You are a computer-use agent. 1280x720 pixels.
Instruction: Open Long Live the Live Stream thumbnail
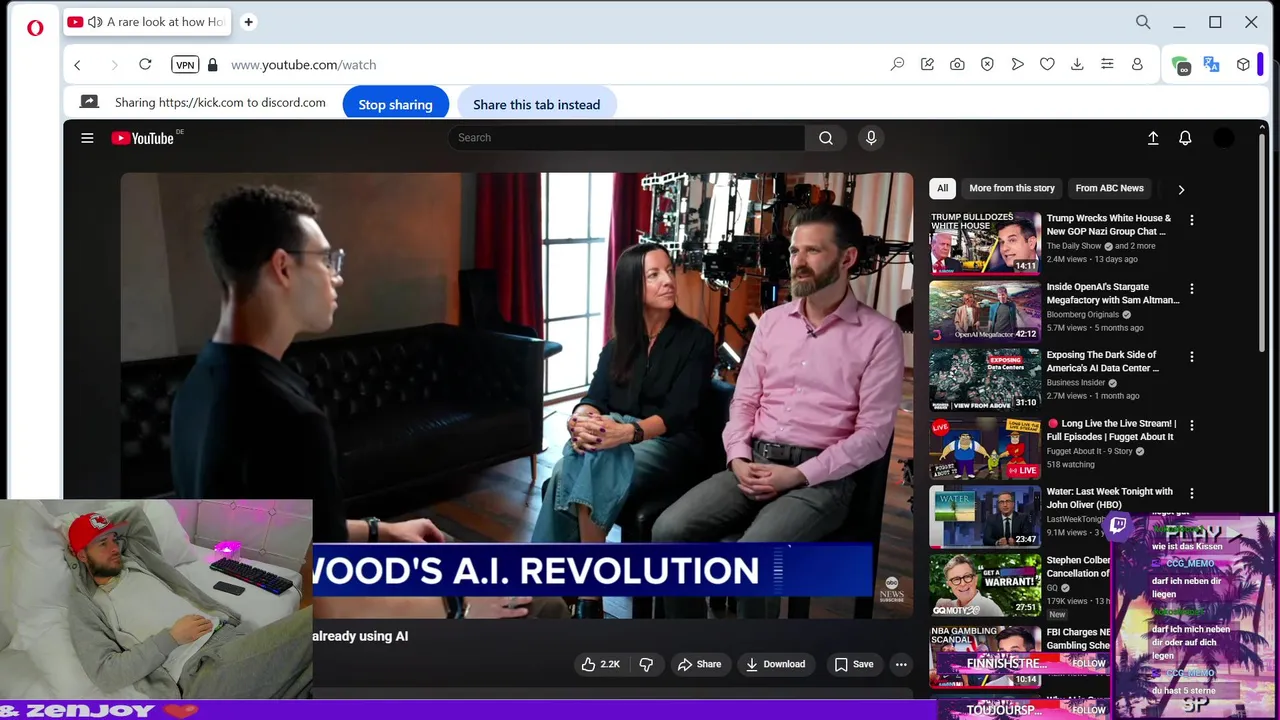(x=985, y=448)
